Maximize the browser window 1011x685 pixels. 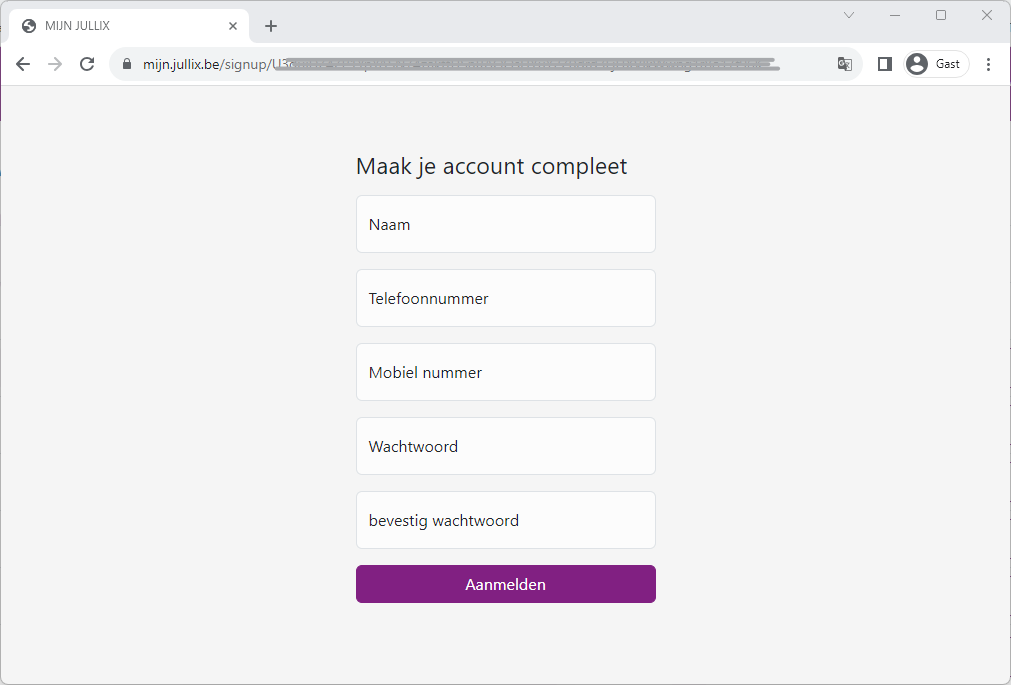941,15
